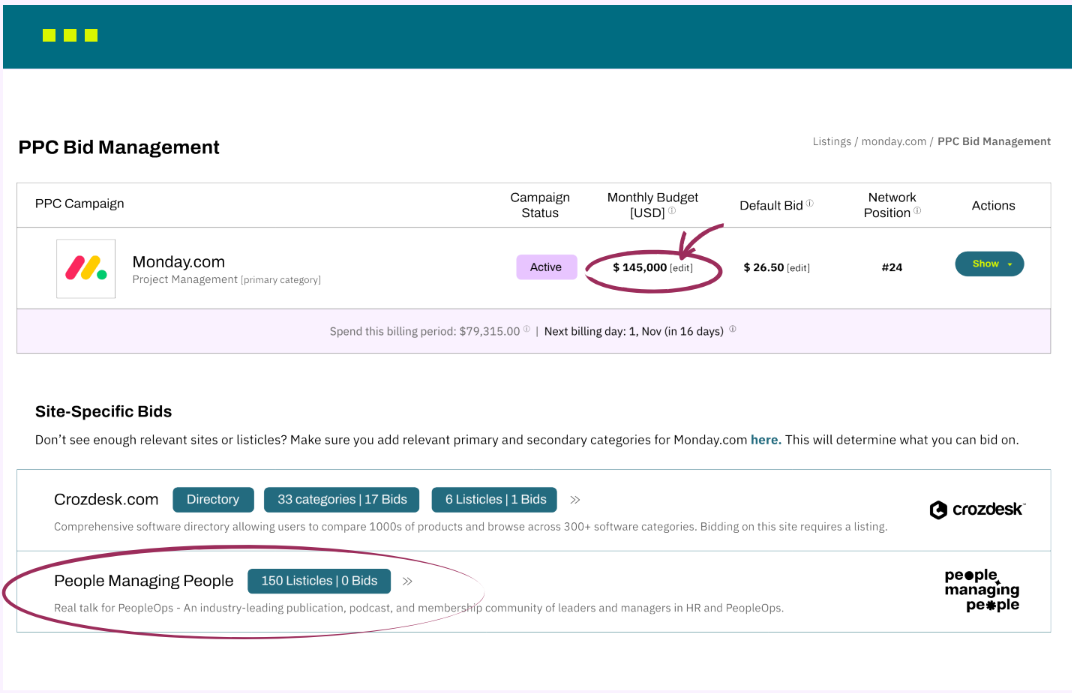Click the three yellow squares logo
1072x693 pixels.
70,36
